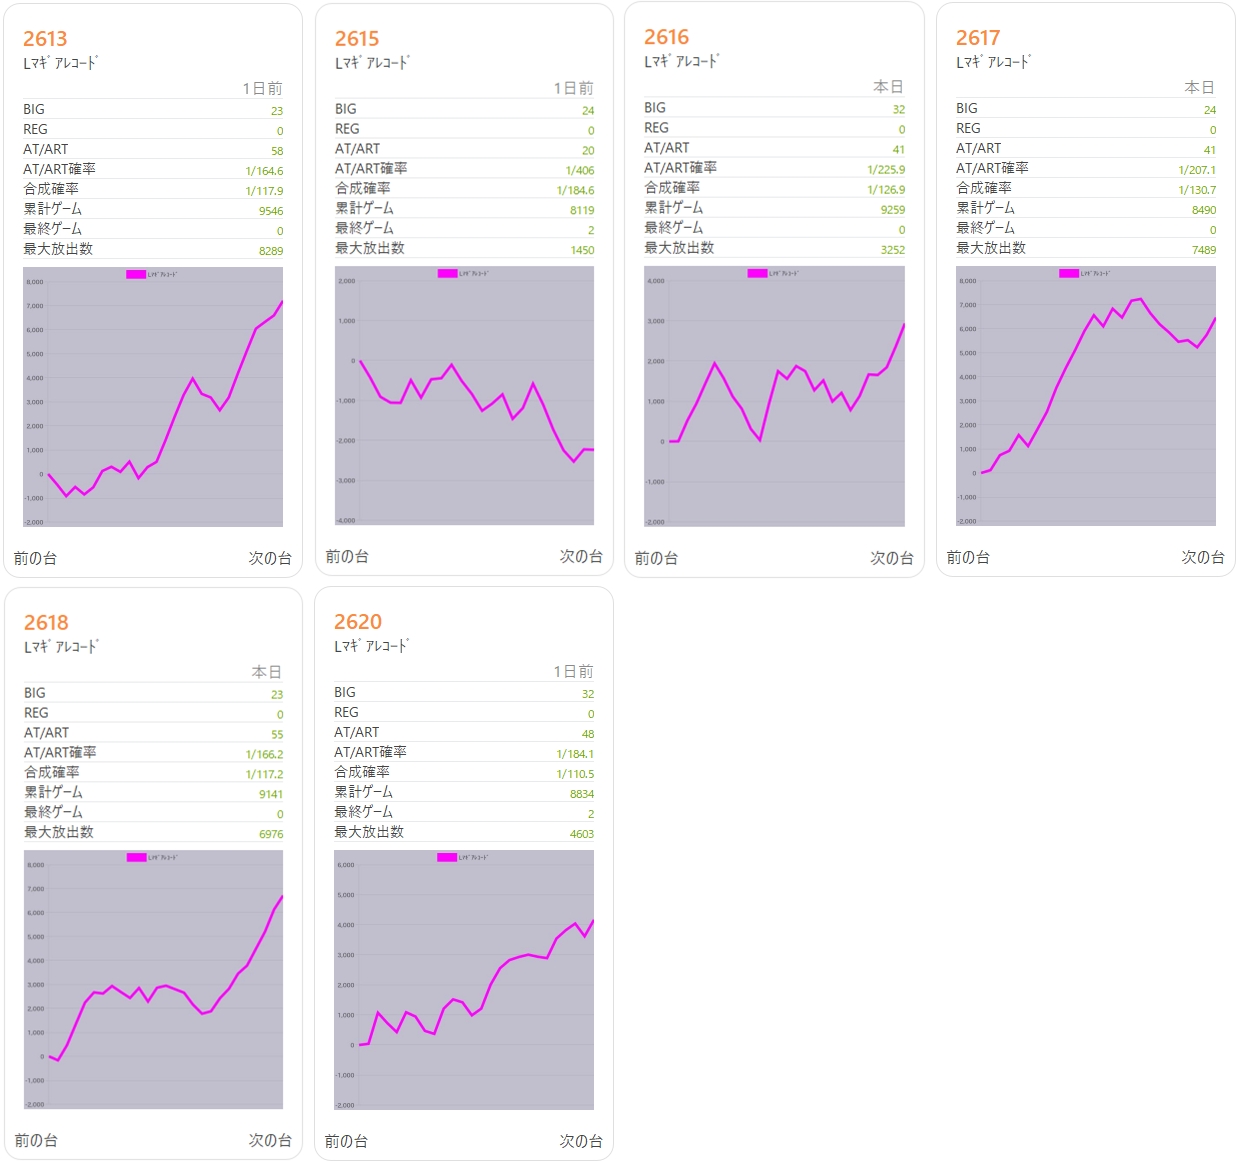Toggle magenta legend swatch in 2616 chart
1239x1163 pixels.
click(x=757, y=273)
